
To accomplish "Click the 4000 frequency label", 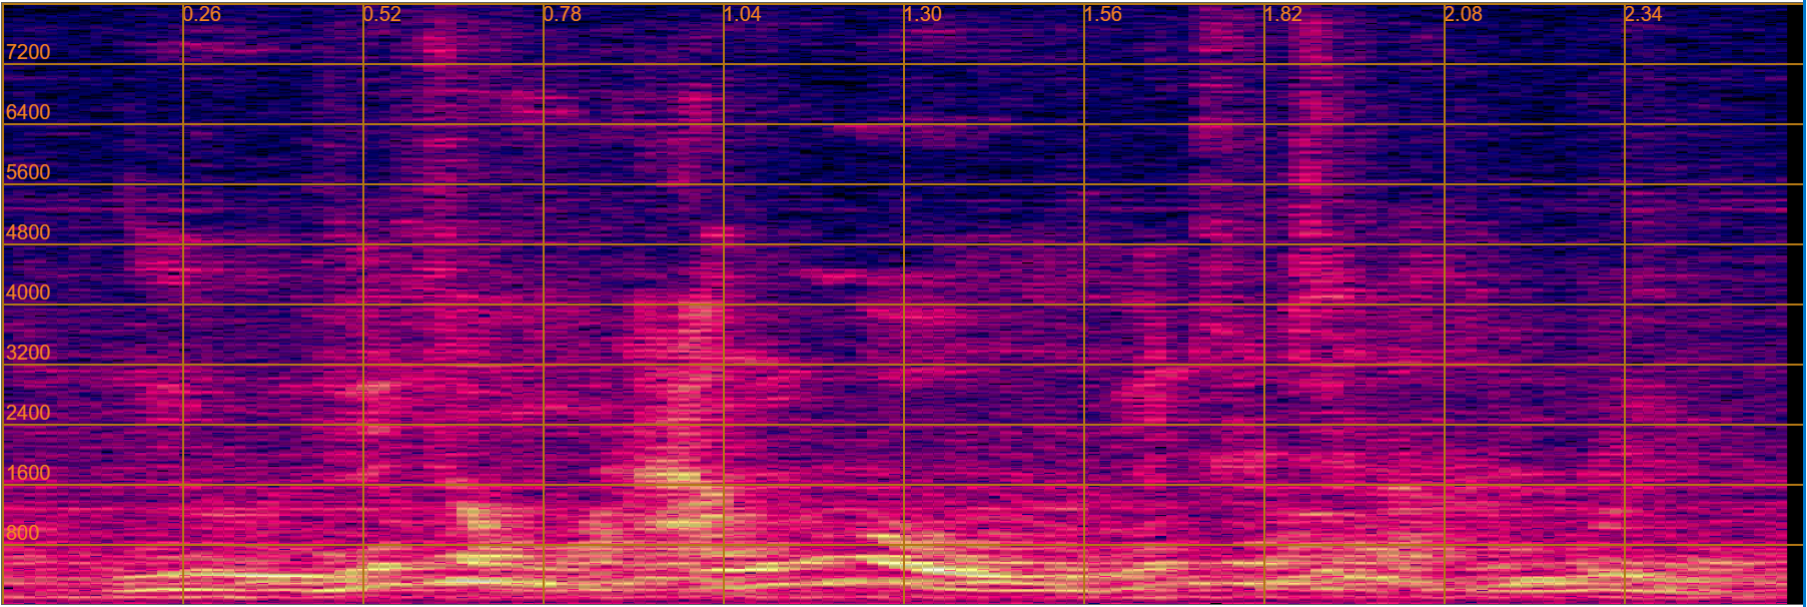I will point(28,292).
